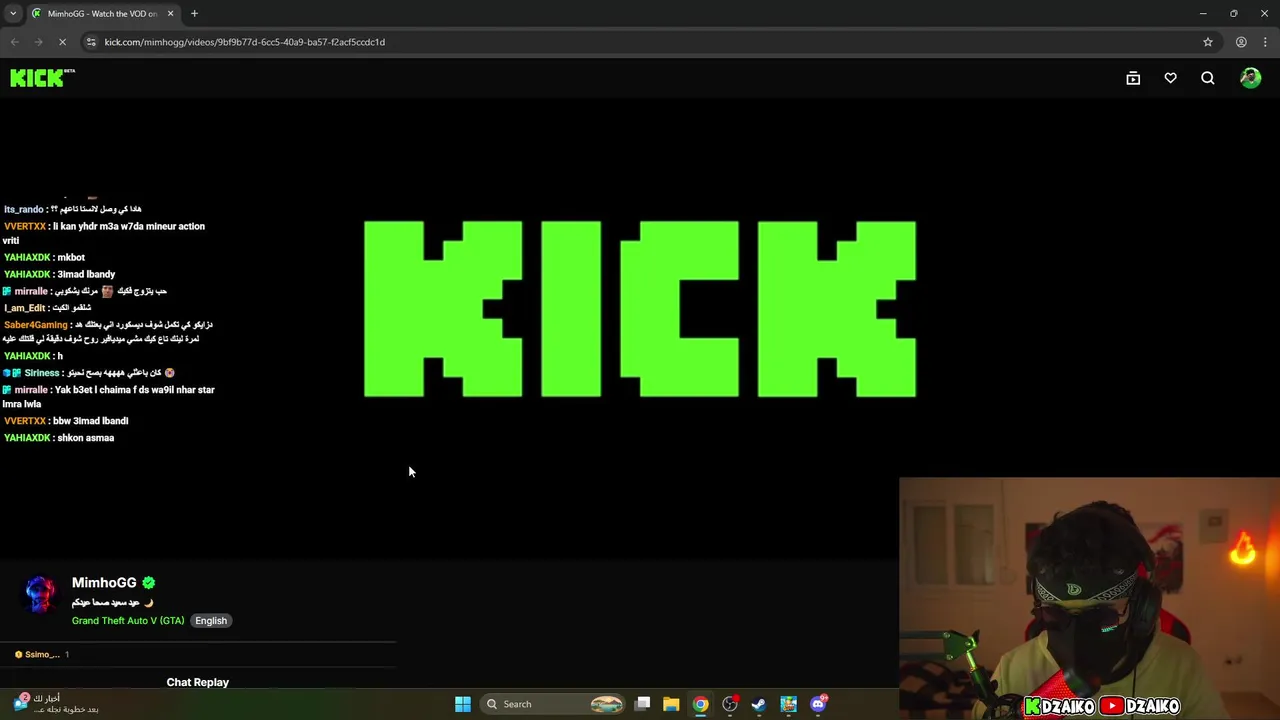1280x720 pixels.
Task: Open the Kick home logo
Action: (42, 78)
